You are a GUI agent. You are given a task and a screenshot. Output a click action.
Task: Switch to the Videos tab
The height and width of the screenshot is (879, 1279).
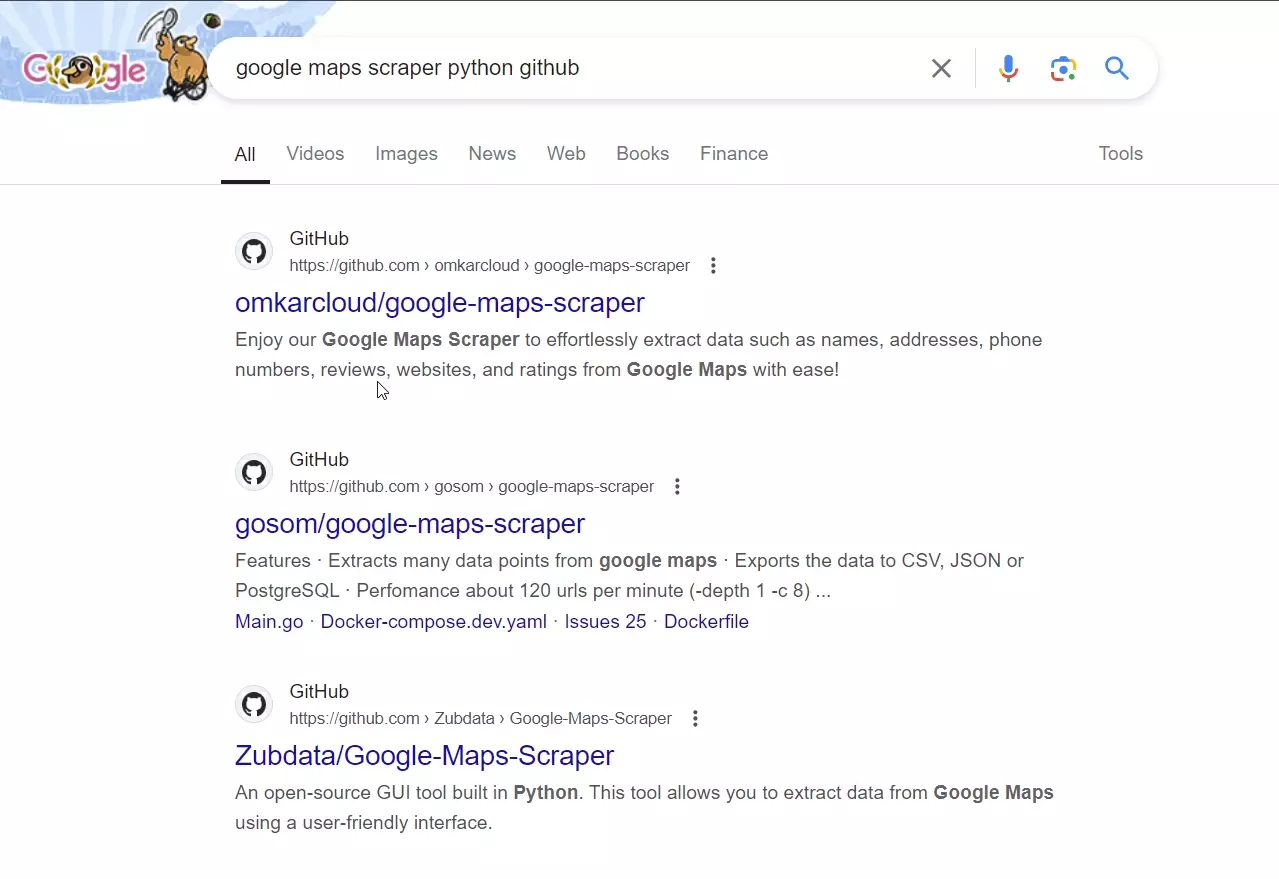pyautogui.click(x=315, y=153)
